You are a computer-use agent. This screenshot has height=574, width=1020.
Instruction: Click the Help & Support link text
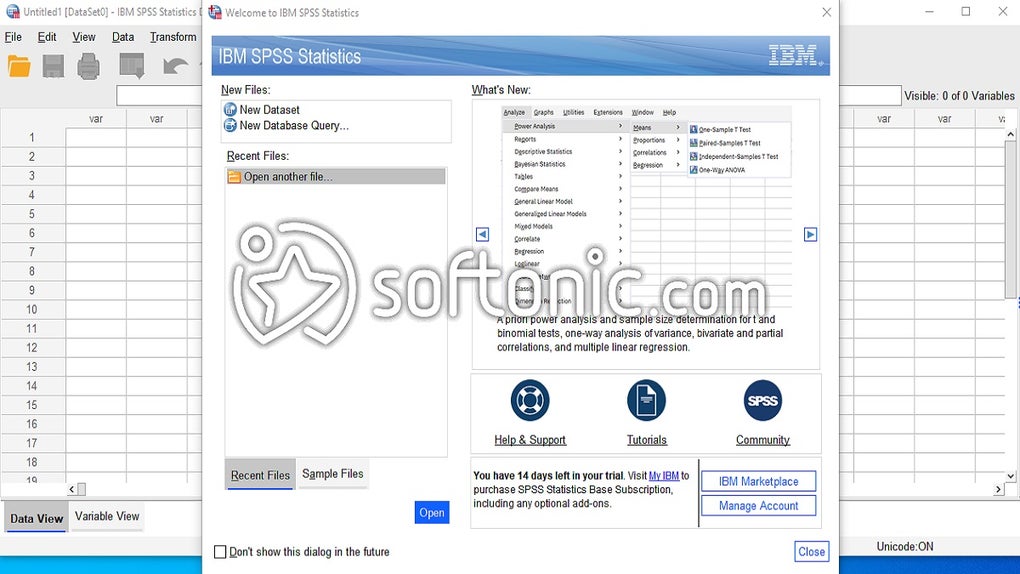[x=530, y=440]
